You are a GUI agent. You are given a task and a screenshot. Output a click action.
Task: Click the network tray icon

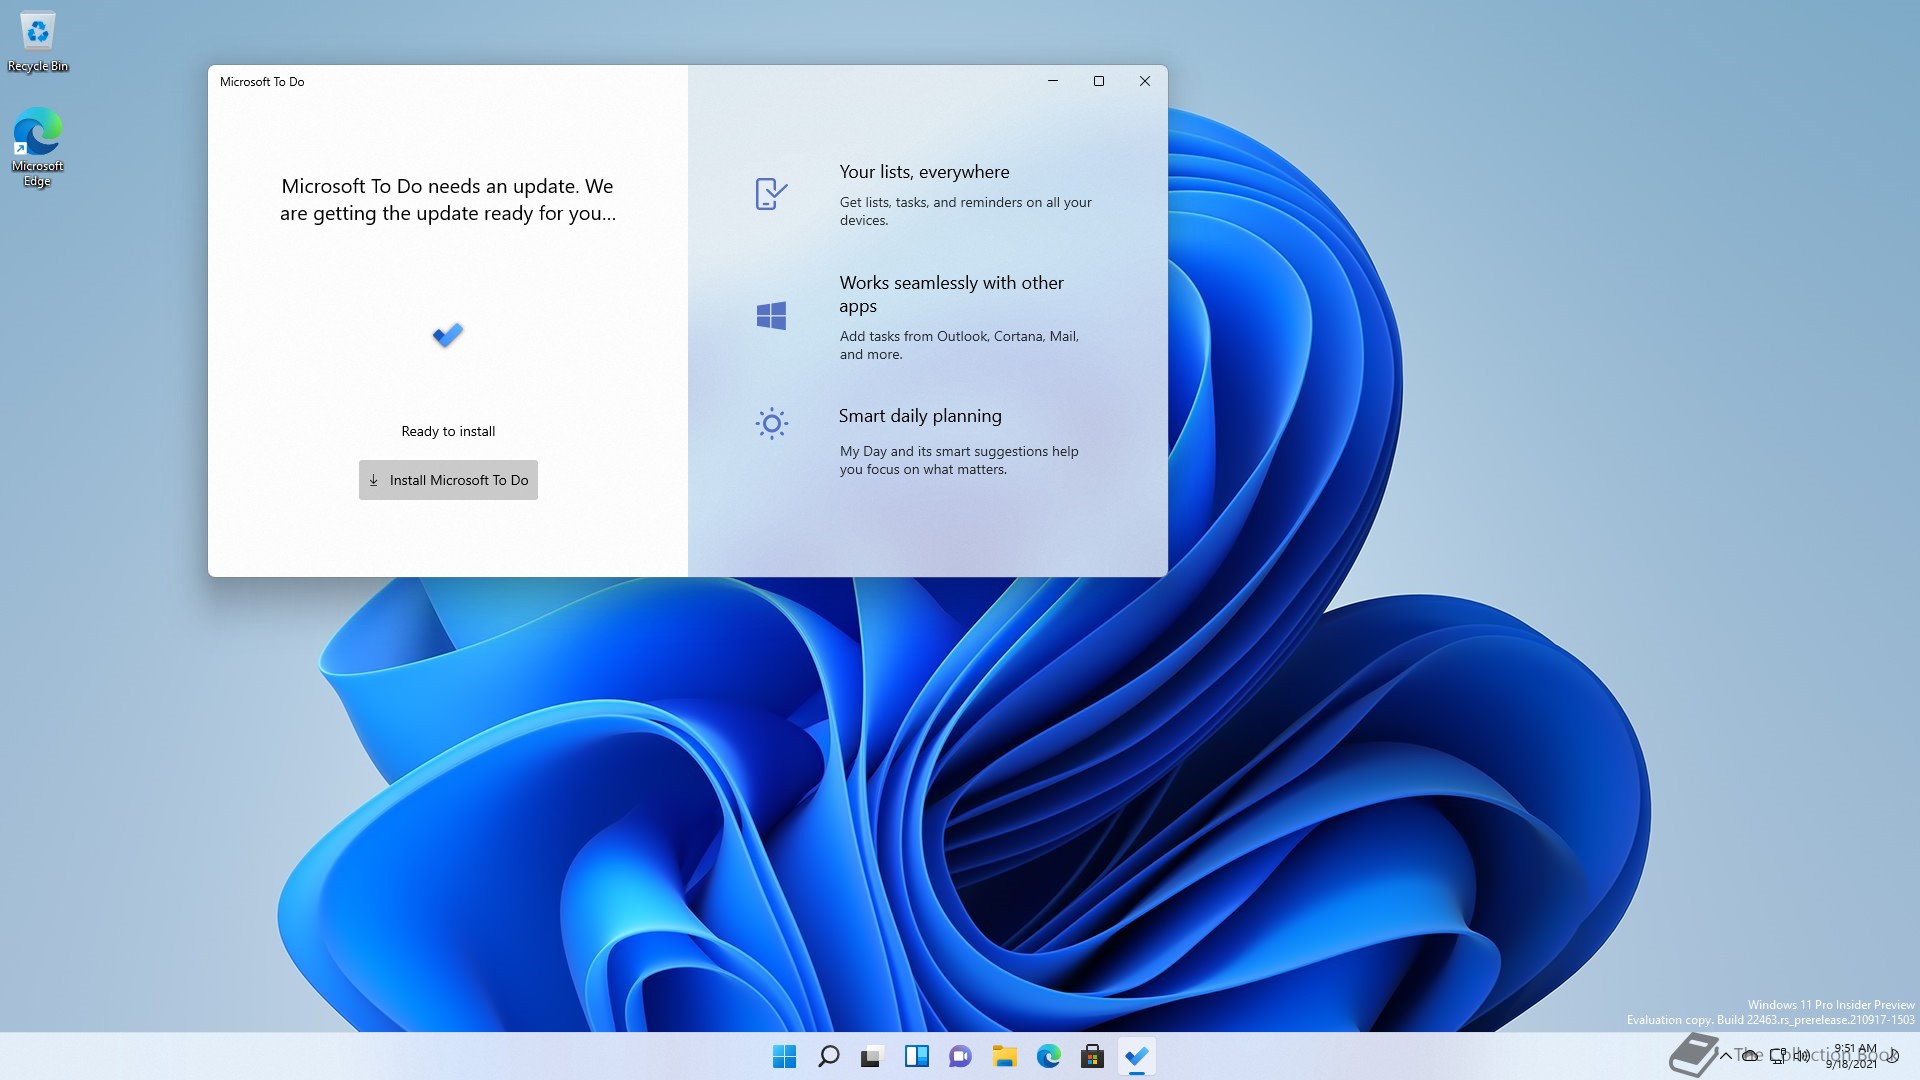pos(1778,1056)
